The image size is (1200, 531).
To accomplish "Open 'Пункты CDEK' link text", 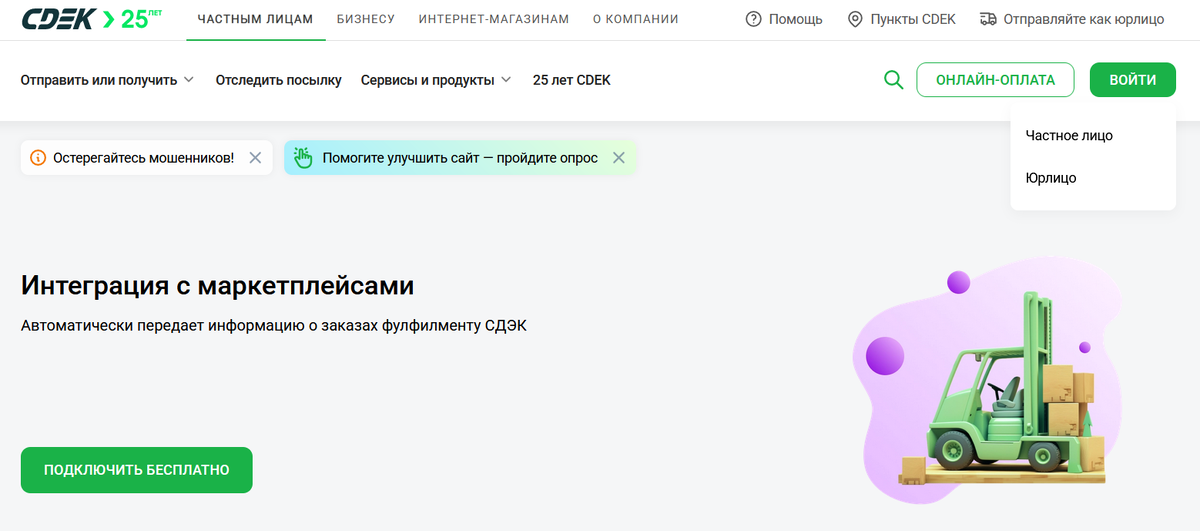I will click(913, 19).
